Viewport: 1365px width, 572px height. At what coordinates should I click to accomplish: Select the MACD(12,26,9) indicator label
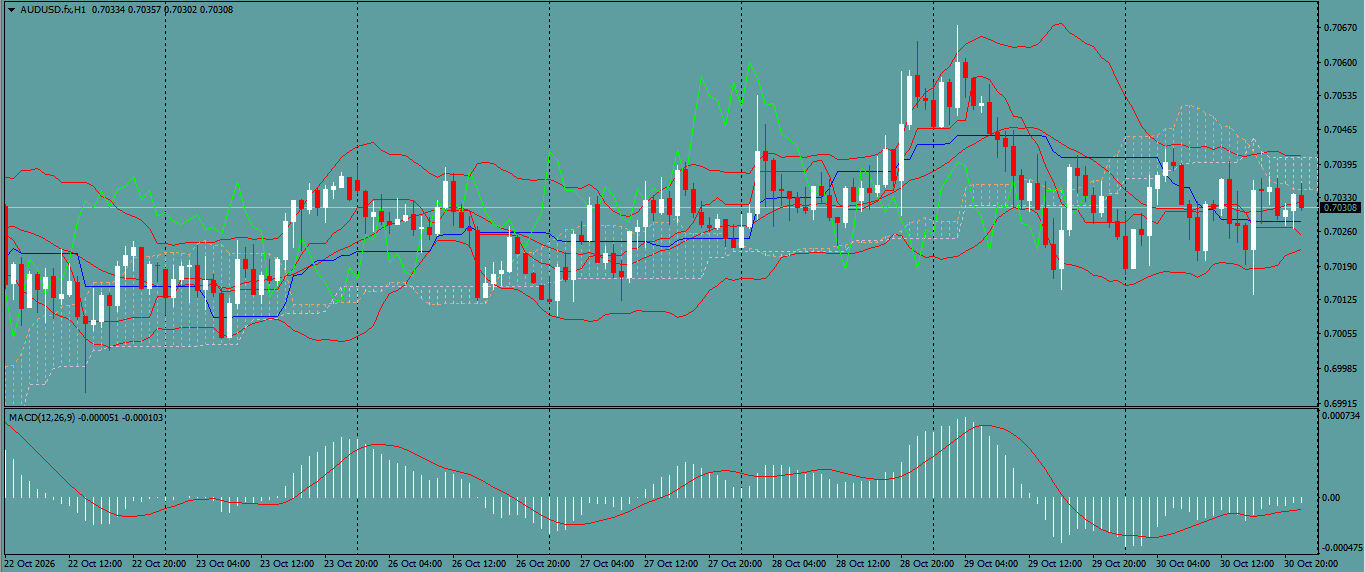[x=41, y=416]
